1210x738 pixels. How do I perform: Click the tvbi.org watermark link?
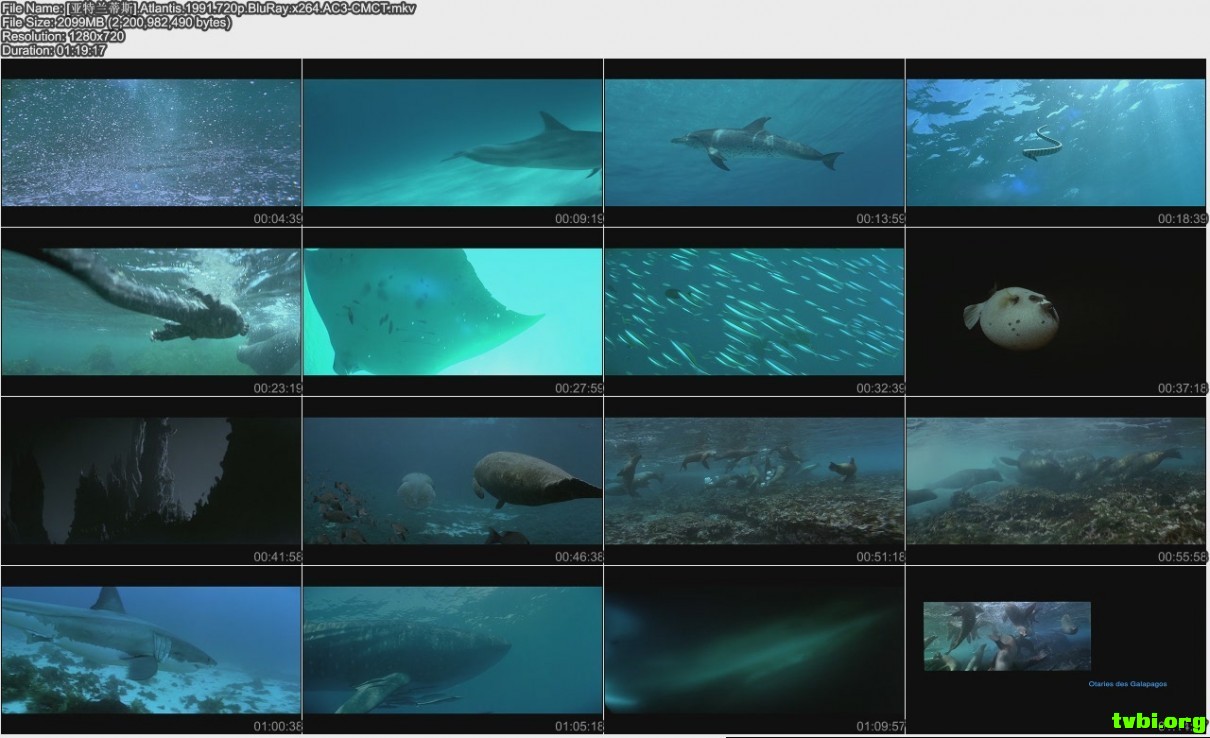coord(1158,720)
